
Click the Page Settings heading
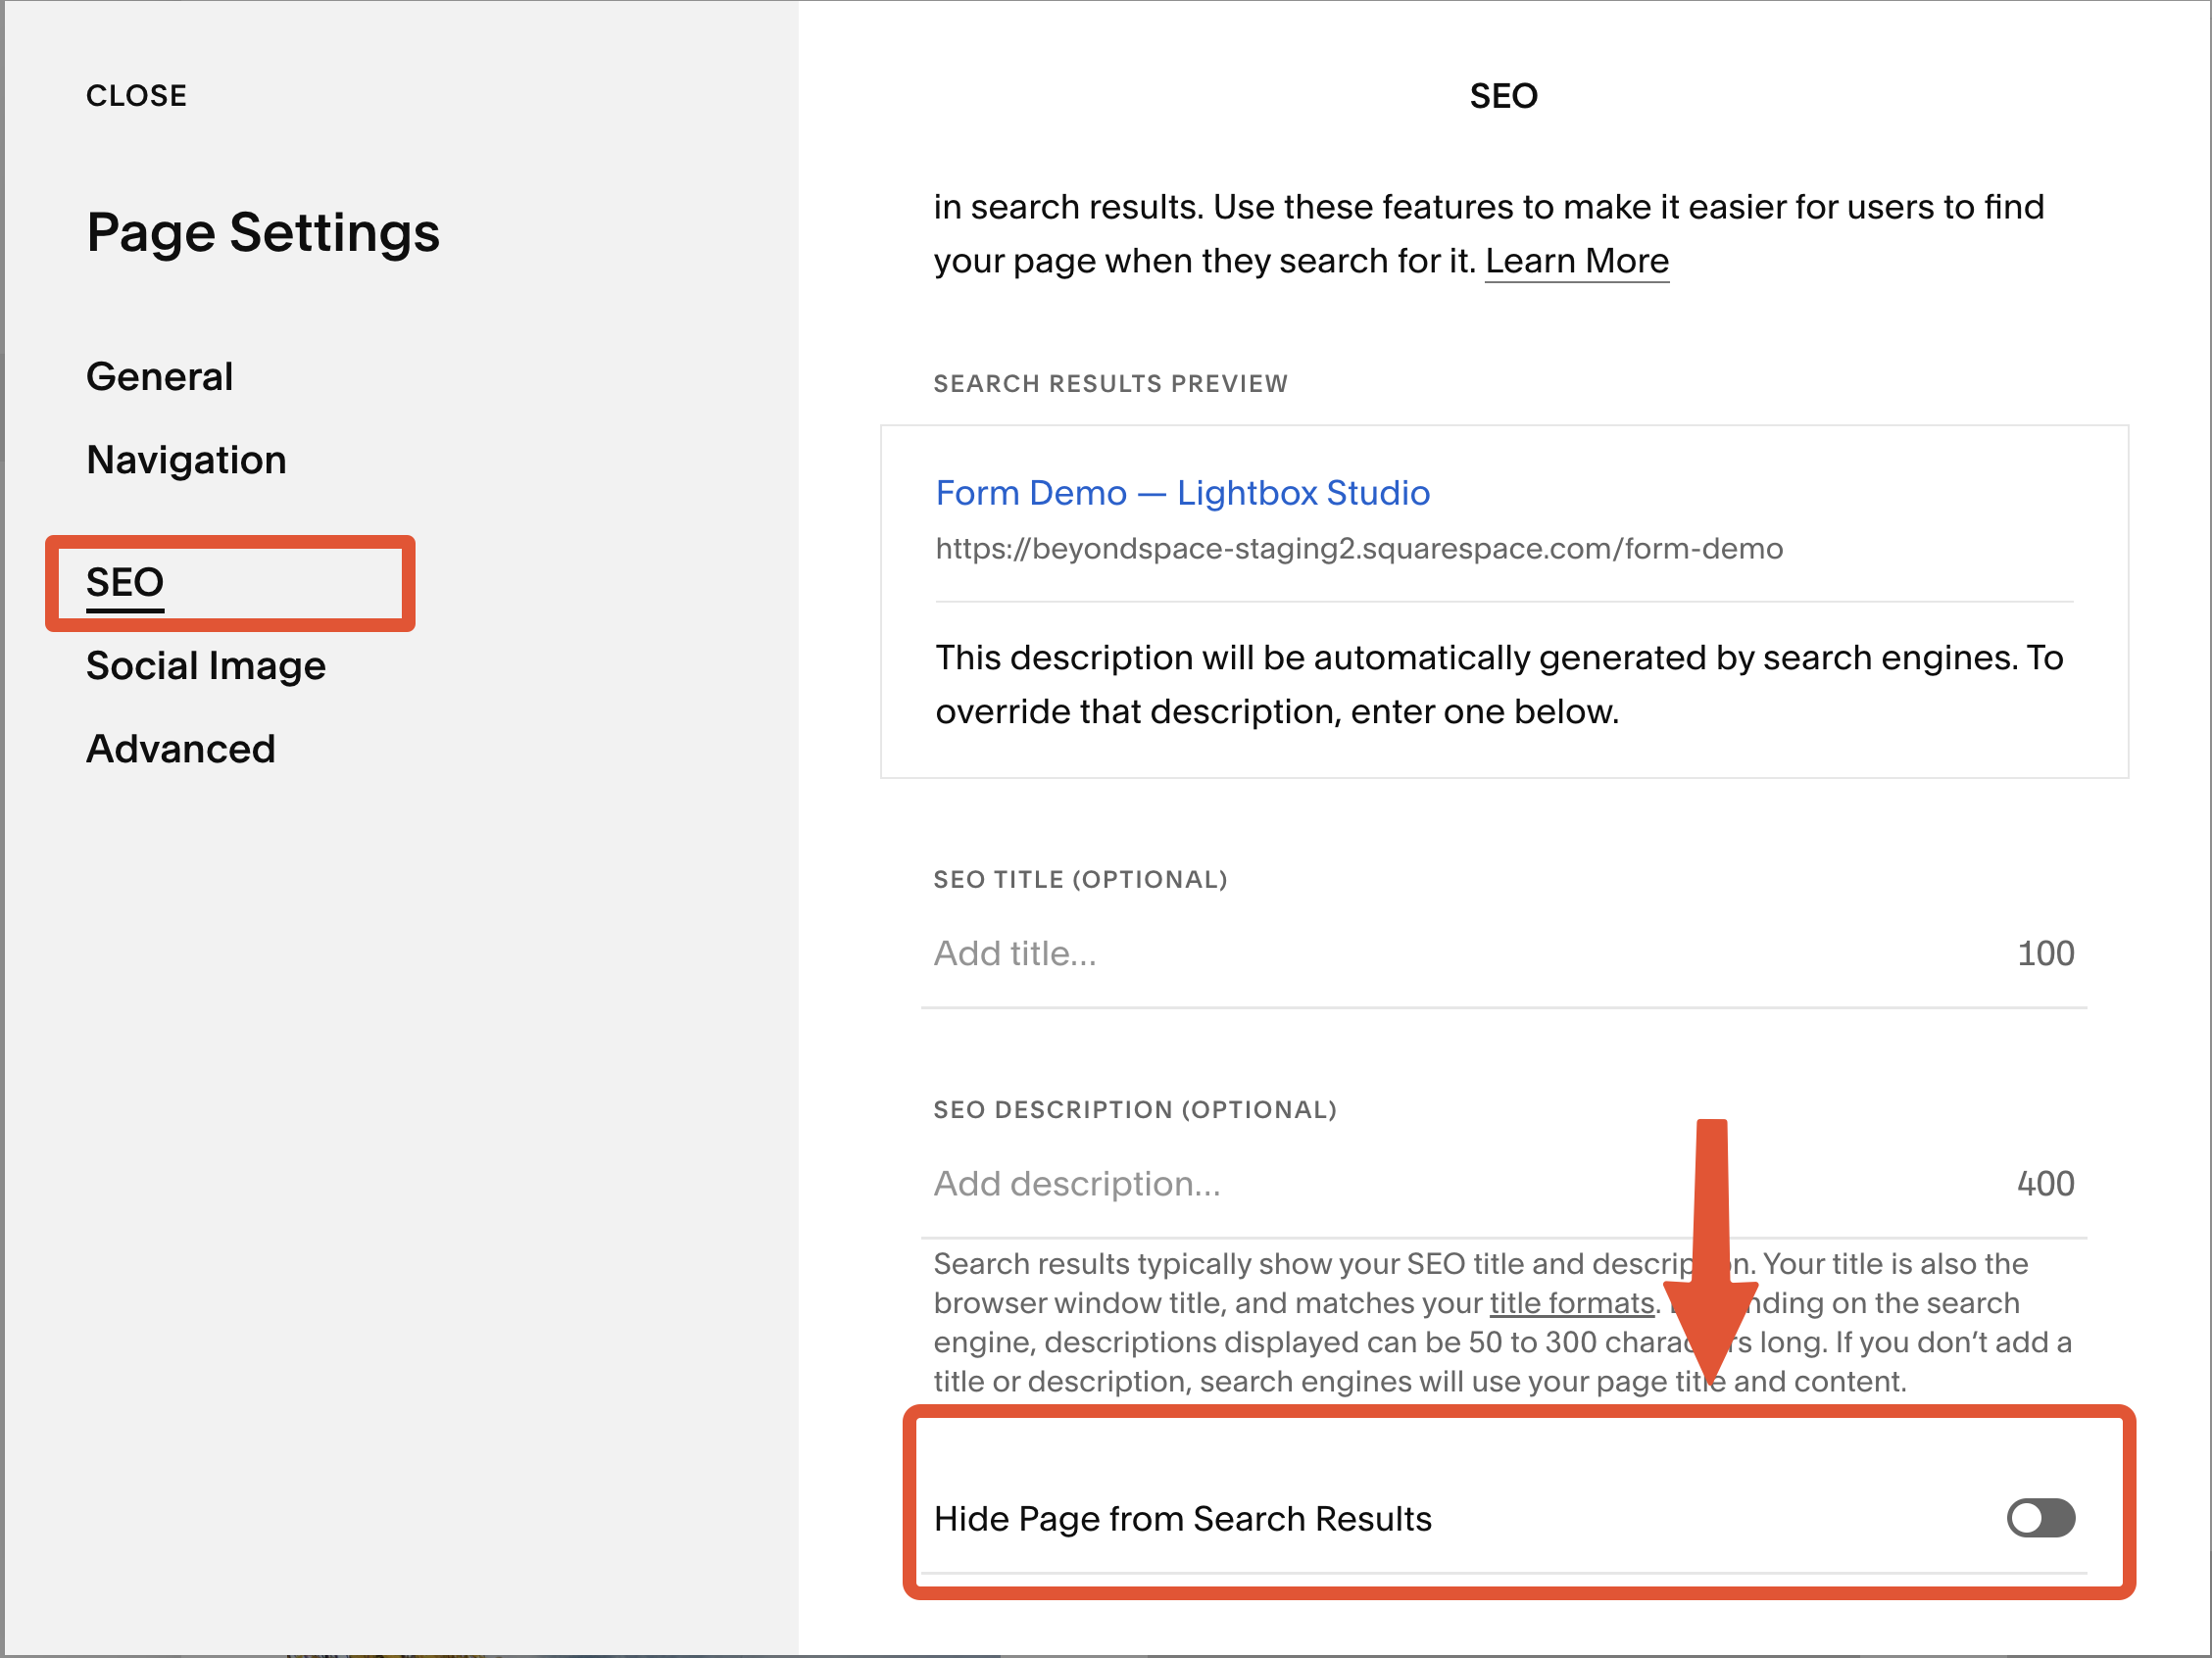[x=263, y=233]
